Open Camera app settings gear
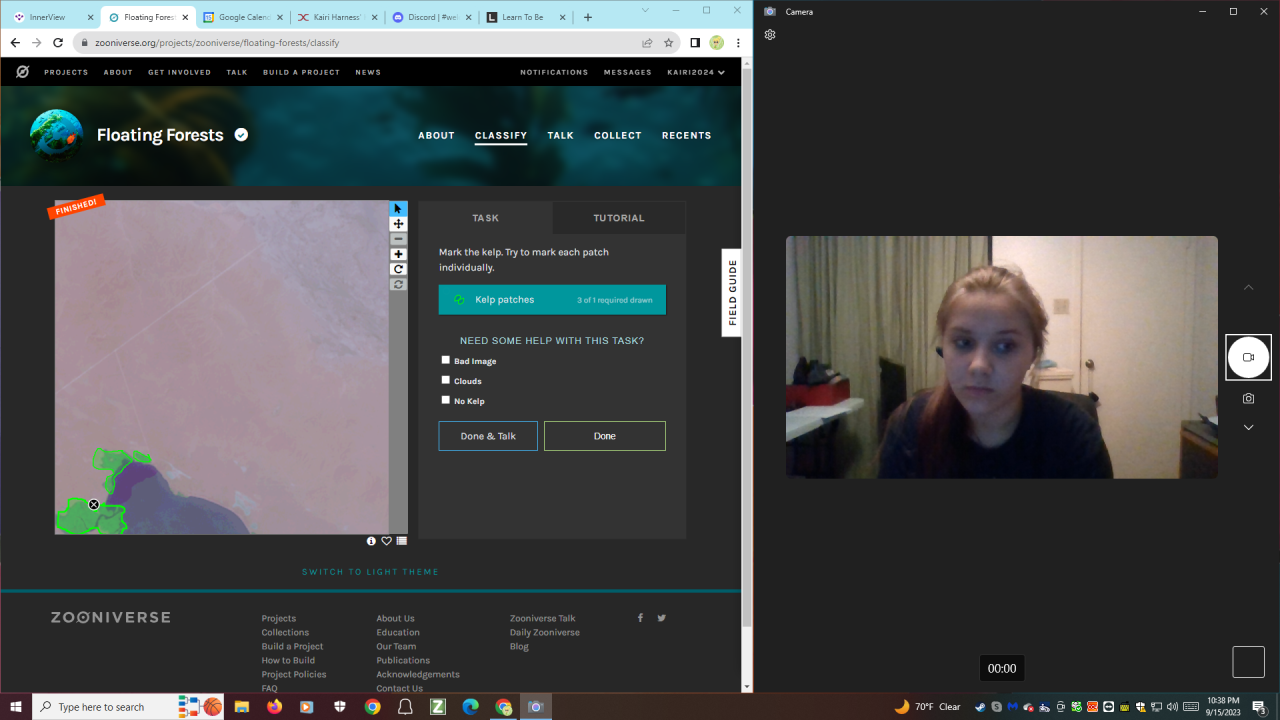The image size is (1280, 720). coord(770,34)
